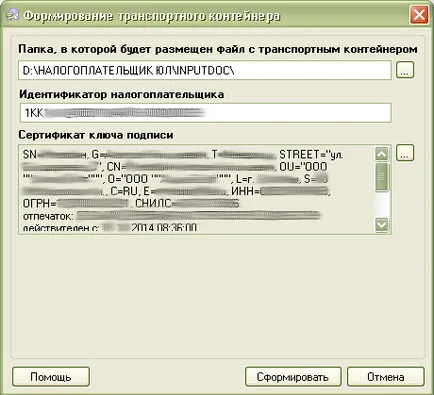434x395 pixels.
Task: Click the application icon in the title bar
Action: coord(12,15)
